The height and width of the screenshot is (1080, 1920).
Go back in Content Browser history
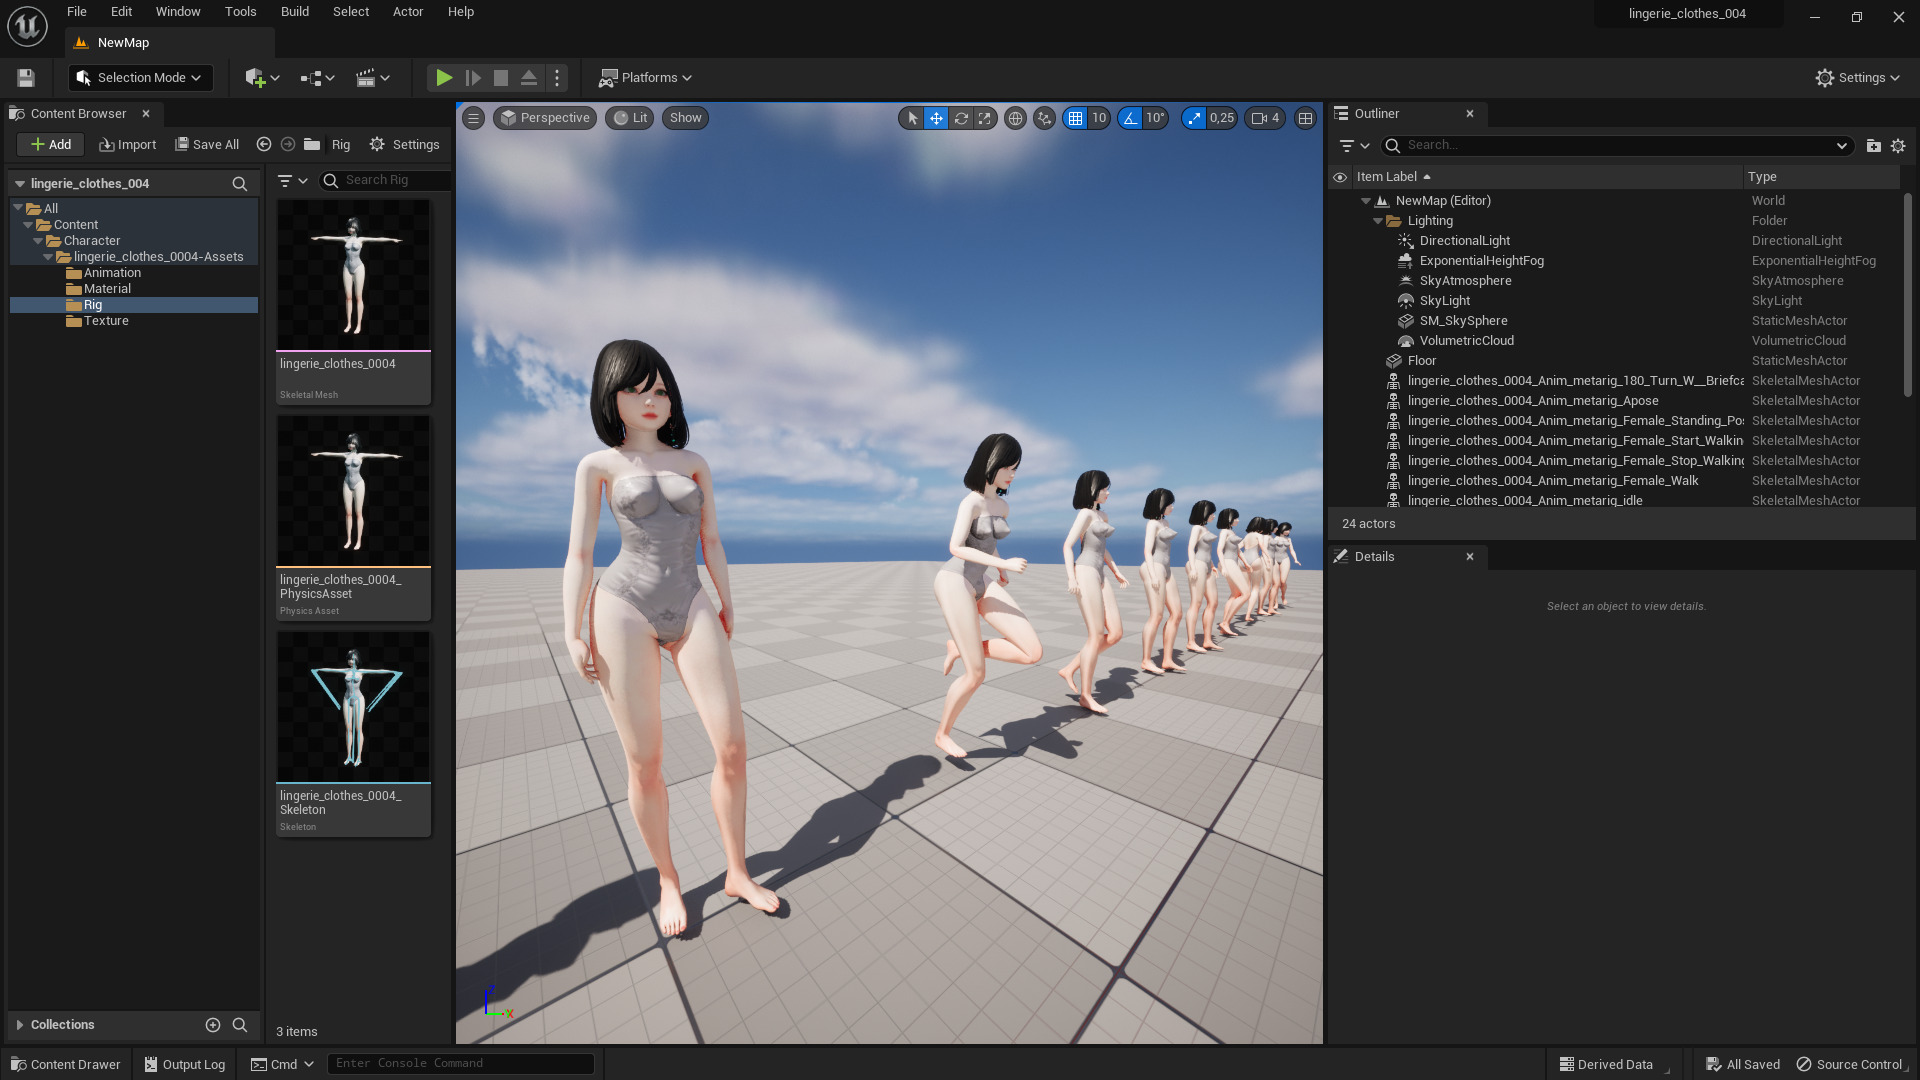[x=264, y=145]
